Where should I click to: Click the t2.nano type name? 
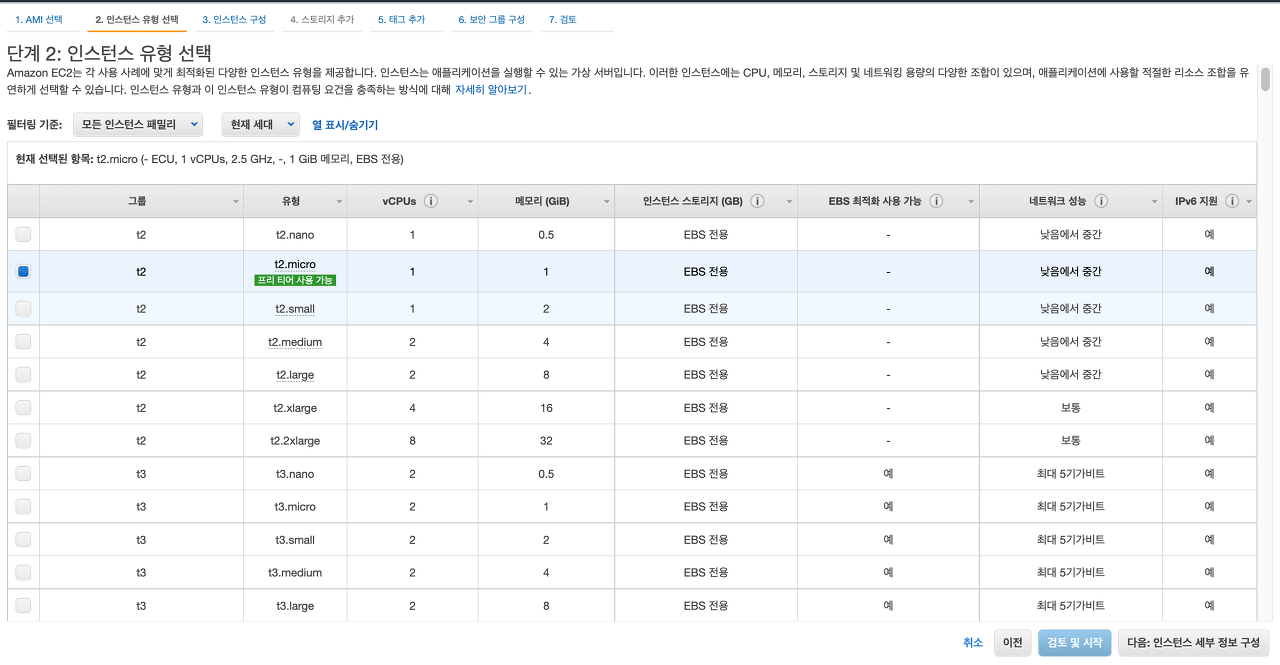(x=295, y=234)
